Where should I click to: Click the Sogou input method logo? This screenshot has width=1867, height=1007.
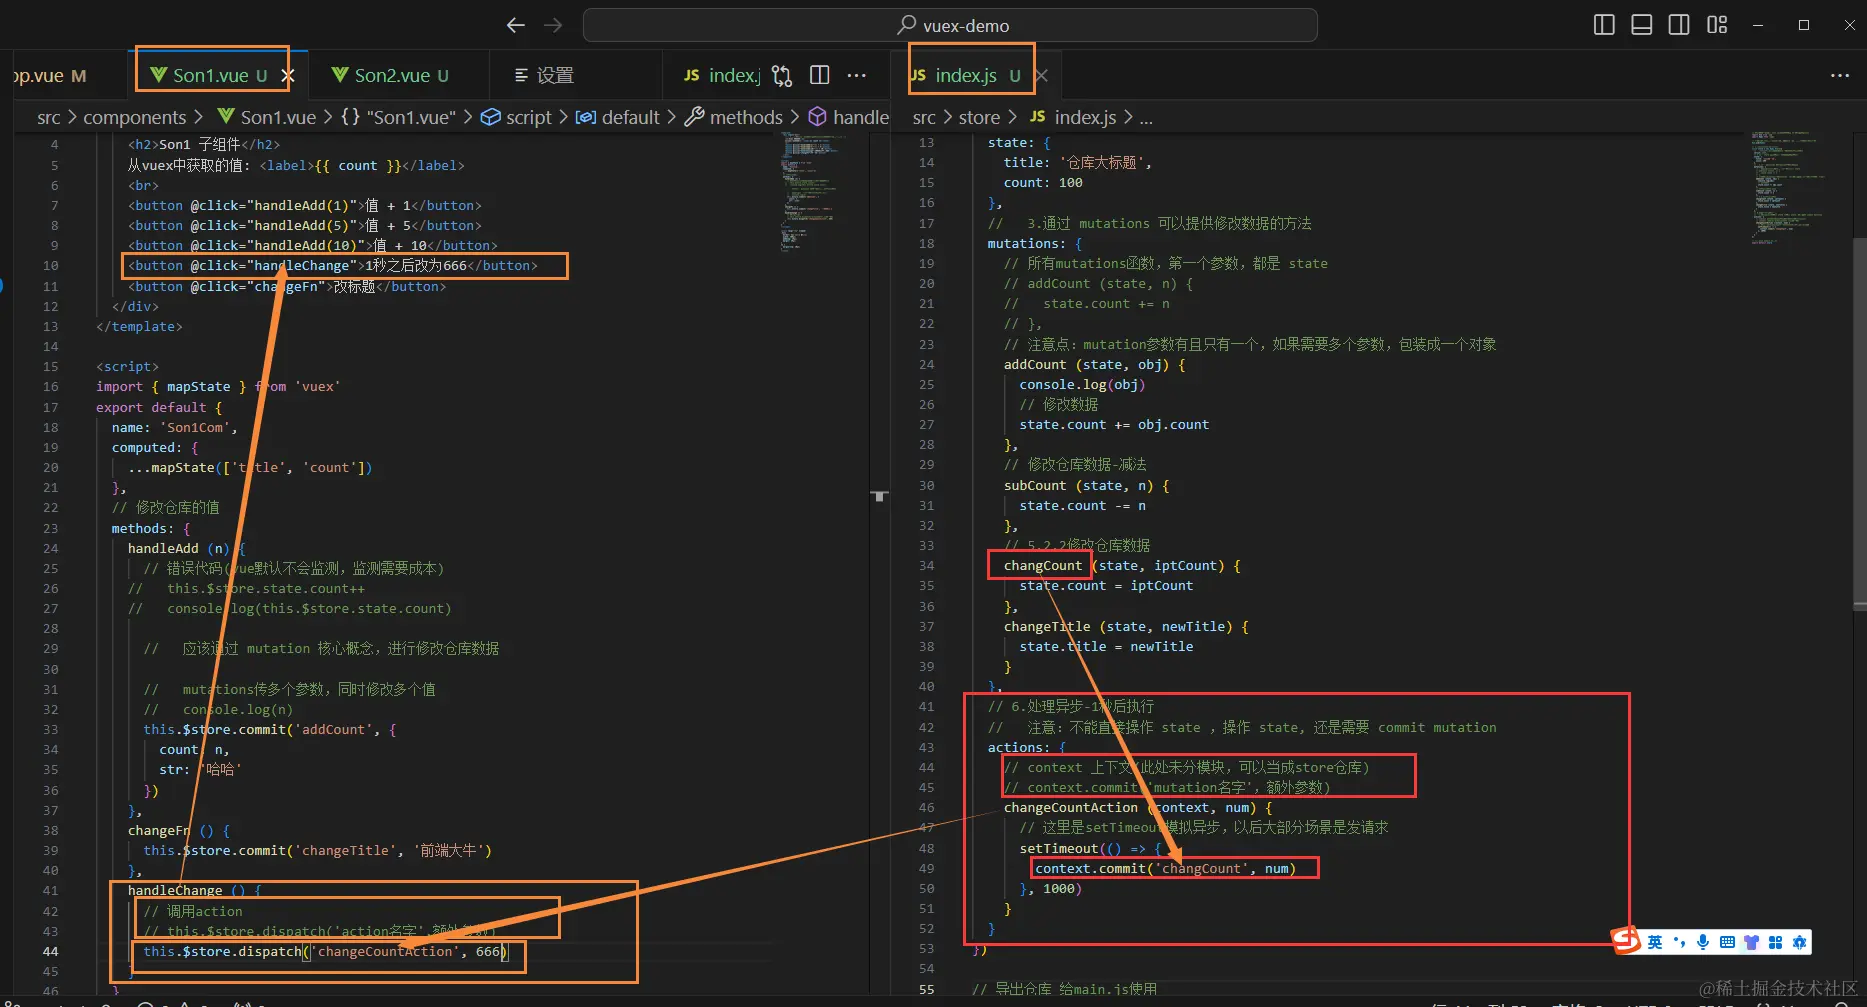1627,941
